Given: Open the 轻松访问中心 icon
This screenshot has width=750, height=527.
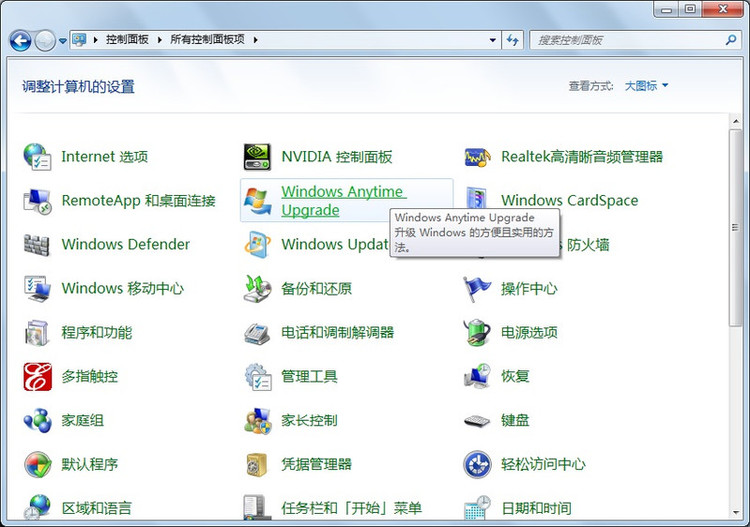Looking at the screenshot, I should coord(477,464).
